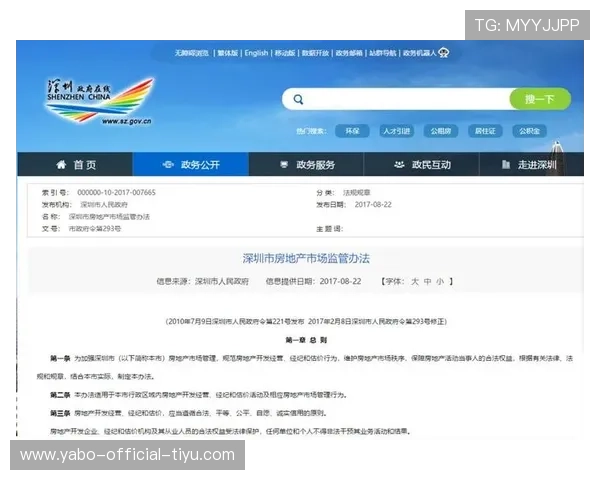
Task: Switch to 繁体版 version
Action: click(x=228, y=53)
